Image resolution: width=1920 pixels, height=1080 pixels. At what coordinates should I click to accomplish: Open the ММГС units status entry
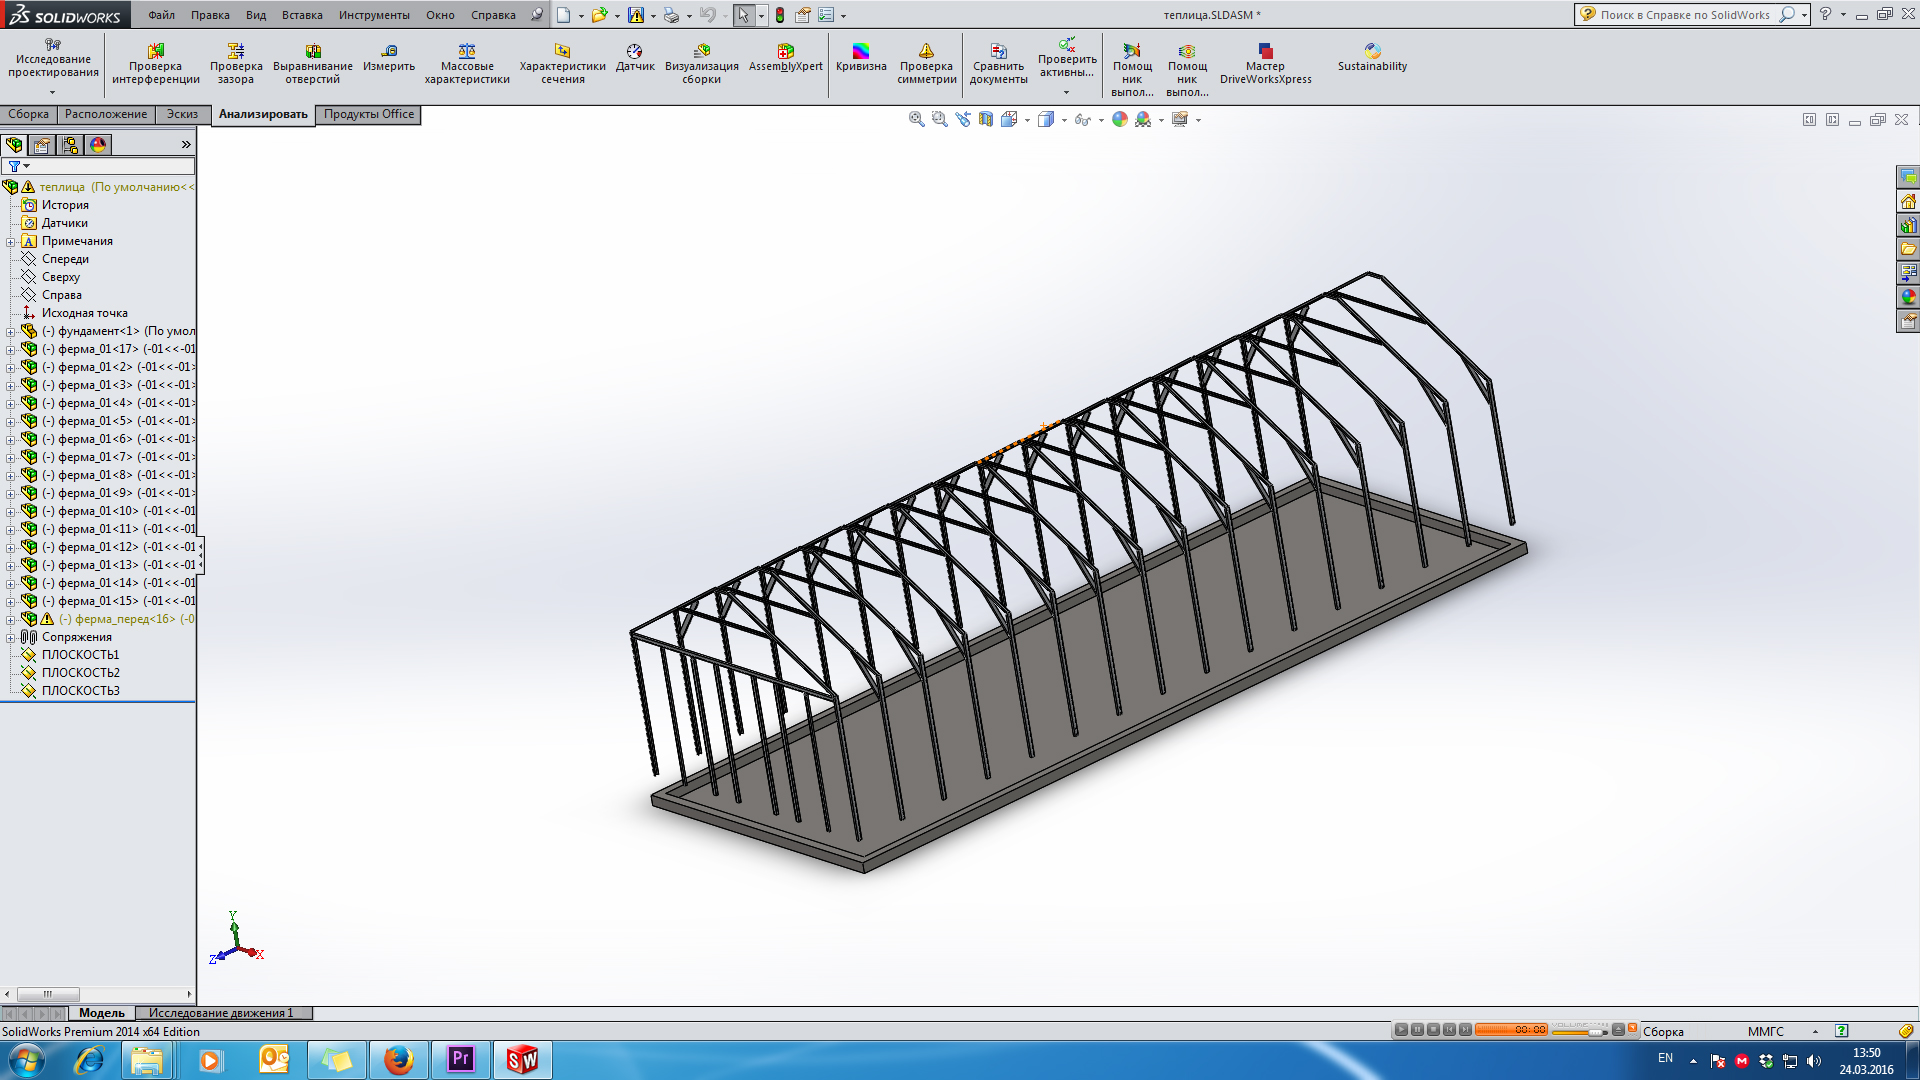click(x=1765, y=1031)
